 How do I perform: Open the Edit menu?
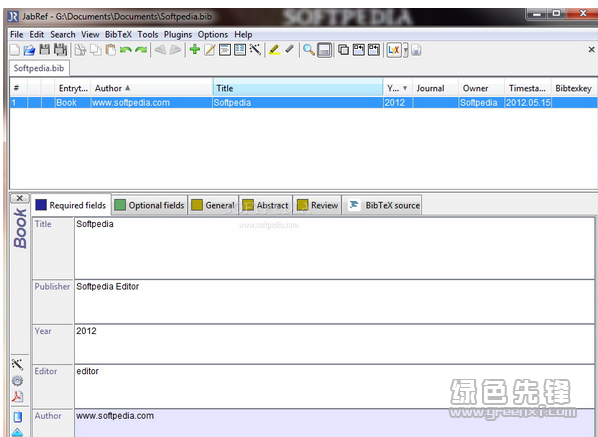coord(37,35)
